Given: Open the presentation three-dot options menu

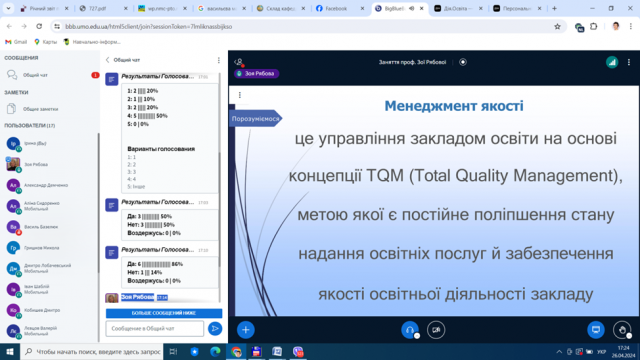Looking at the screenshot, I should (x=240, y=95).
